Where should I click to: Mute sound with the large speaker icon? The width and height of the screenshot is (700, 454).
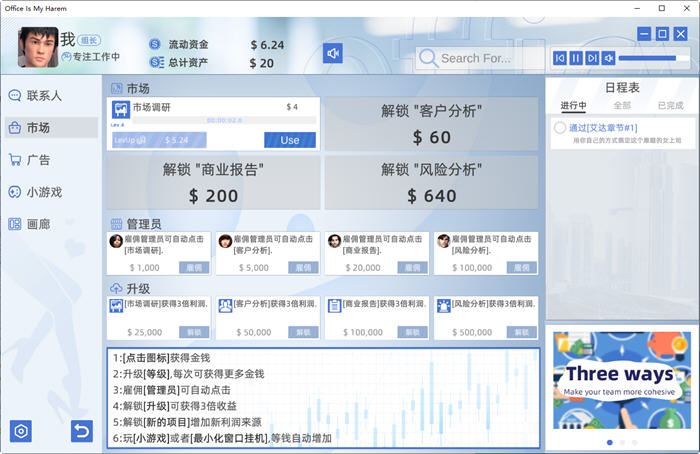coord(333,53)
